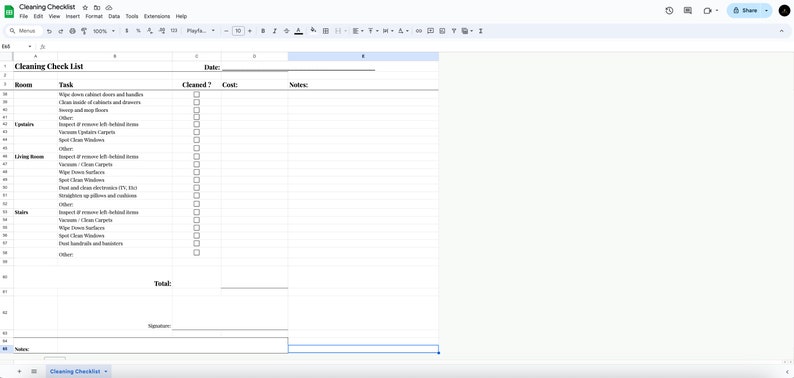Open the zoom 100% dropdown
This screenshot has height=378, width=794.
104,31
